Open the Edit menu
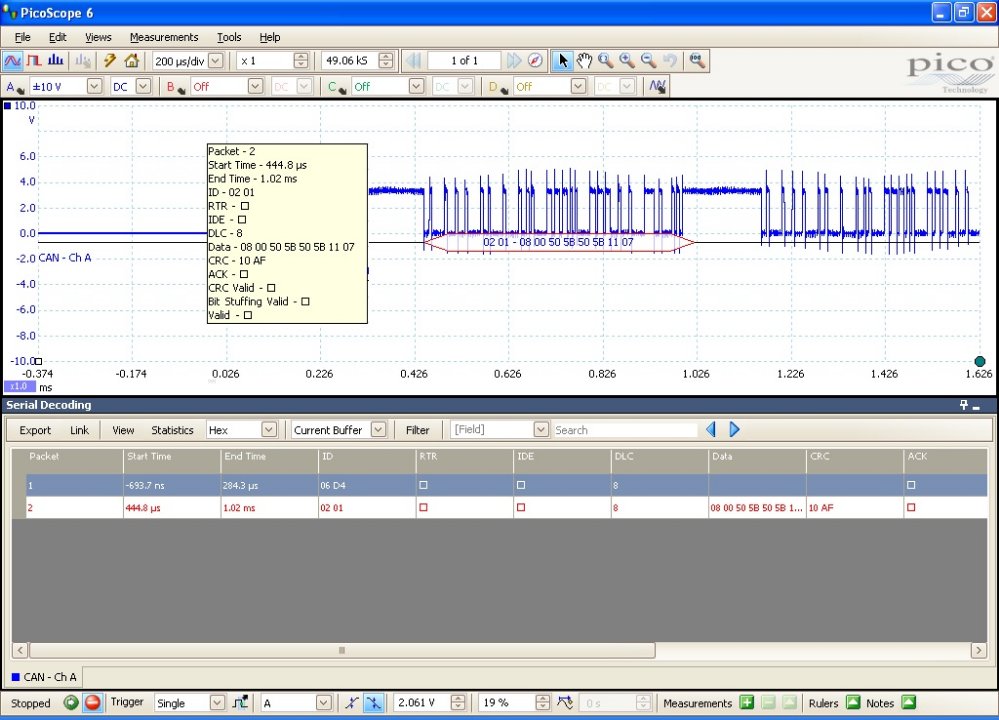 tap(57, 37)
